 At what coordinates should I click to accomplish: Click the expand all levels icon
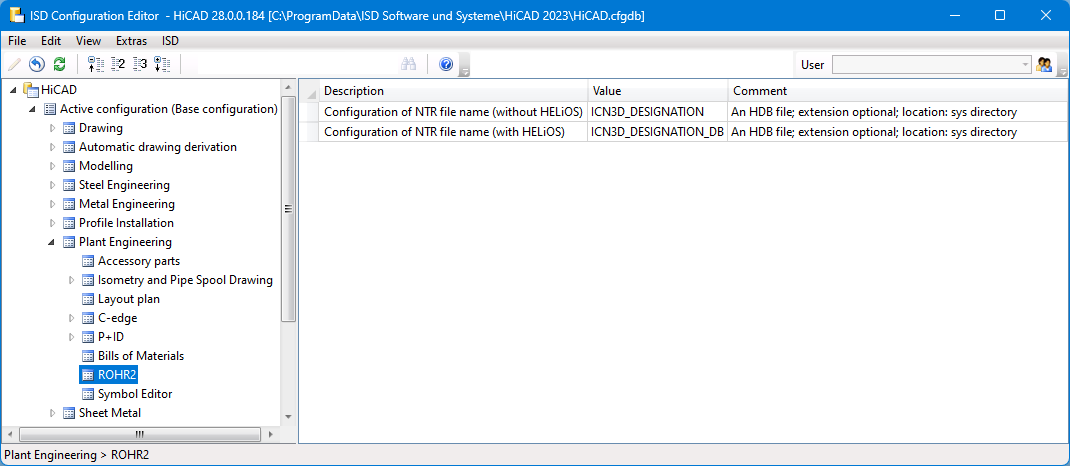(162, 65)
